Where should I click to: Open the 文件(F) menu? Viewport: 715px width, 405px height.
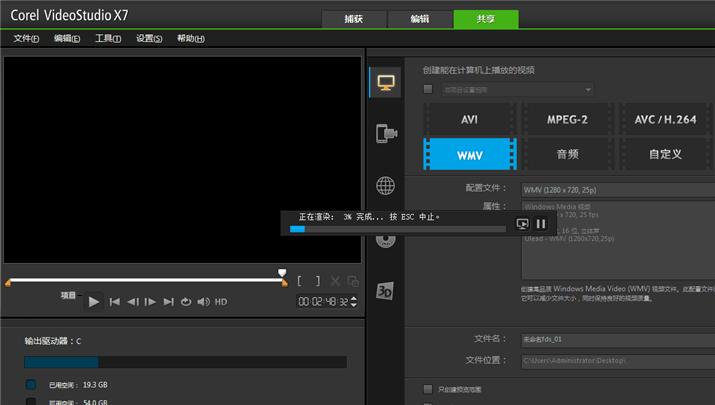[26, 39]
